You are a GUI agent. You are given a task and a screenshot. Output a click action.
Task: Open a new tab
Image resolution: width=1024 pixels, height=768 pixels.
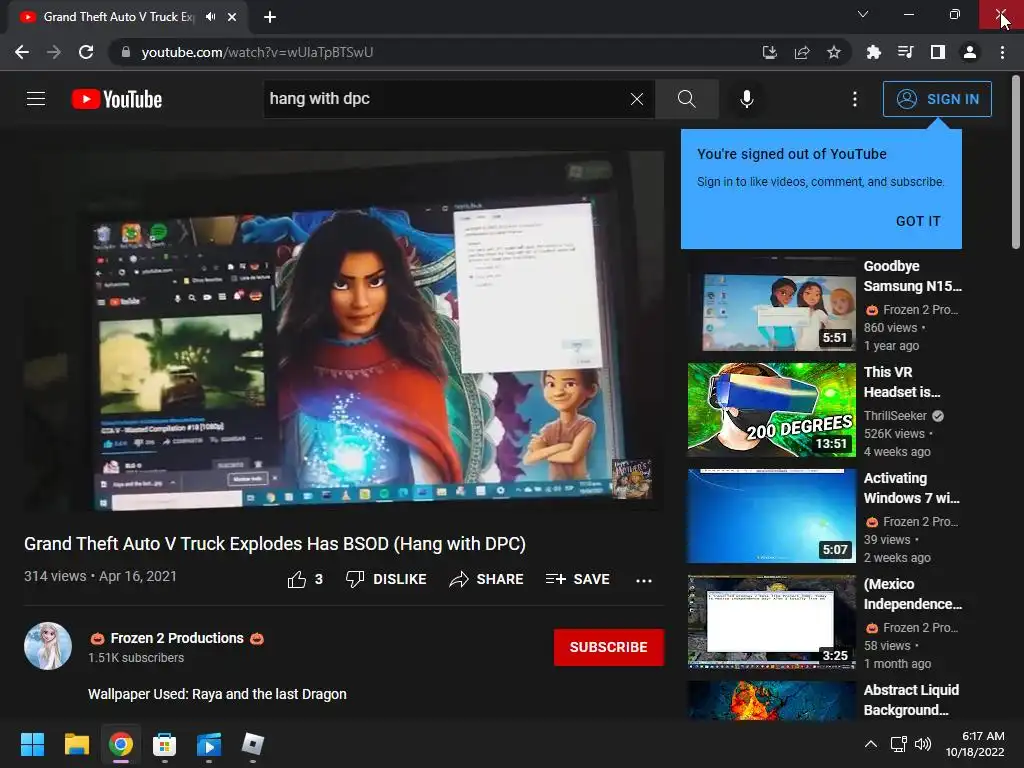pyautogui.click(x=270, y=17)
